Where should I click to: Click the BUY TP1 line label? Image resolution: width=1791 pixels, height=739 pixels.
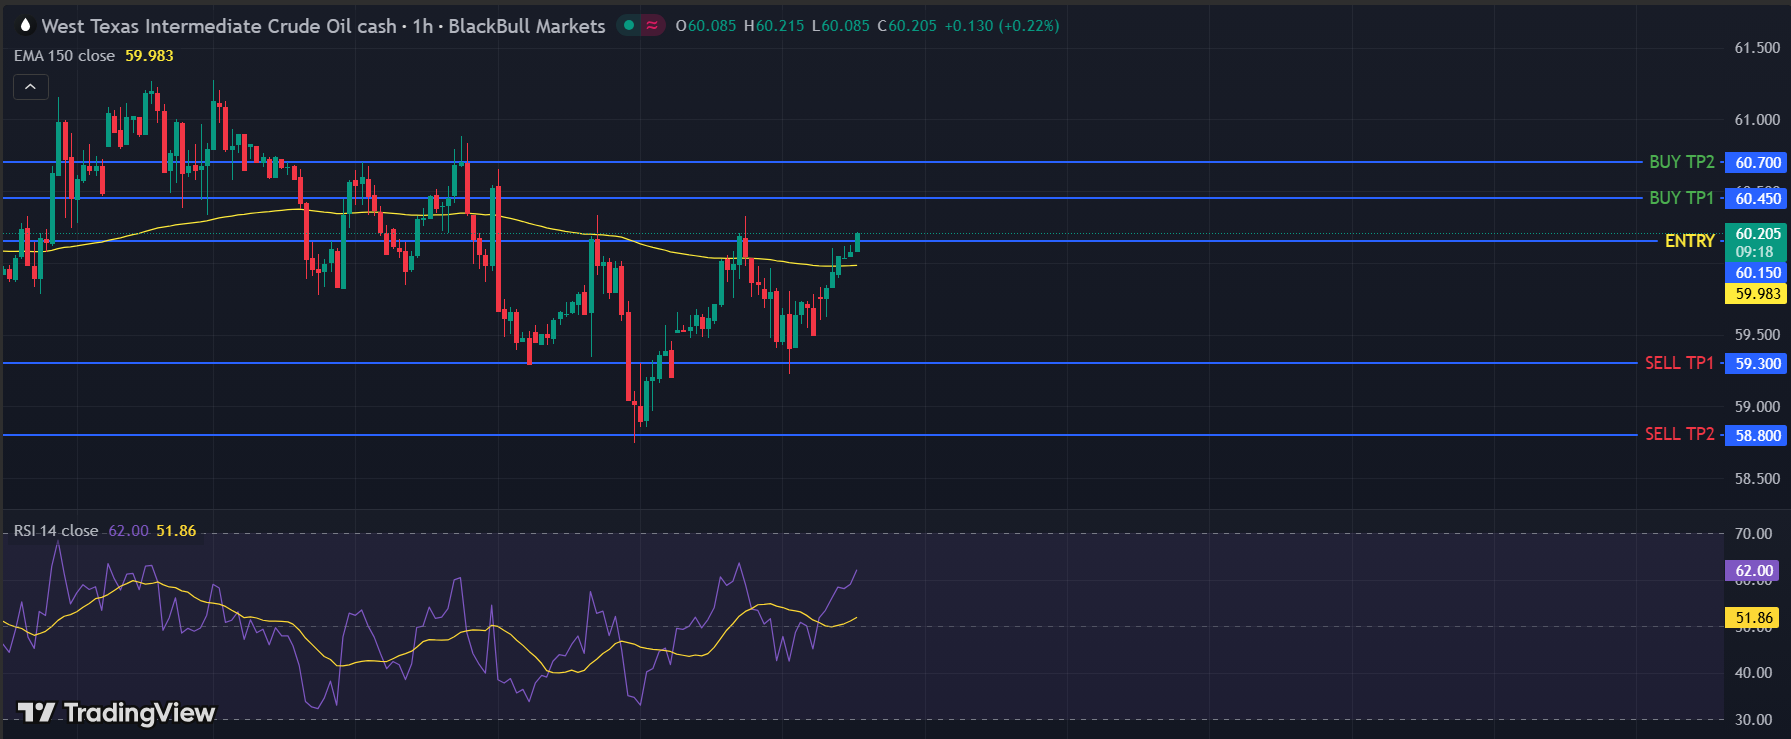[1681, 198]
